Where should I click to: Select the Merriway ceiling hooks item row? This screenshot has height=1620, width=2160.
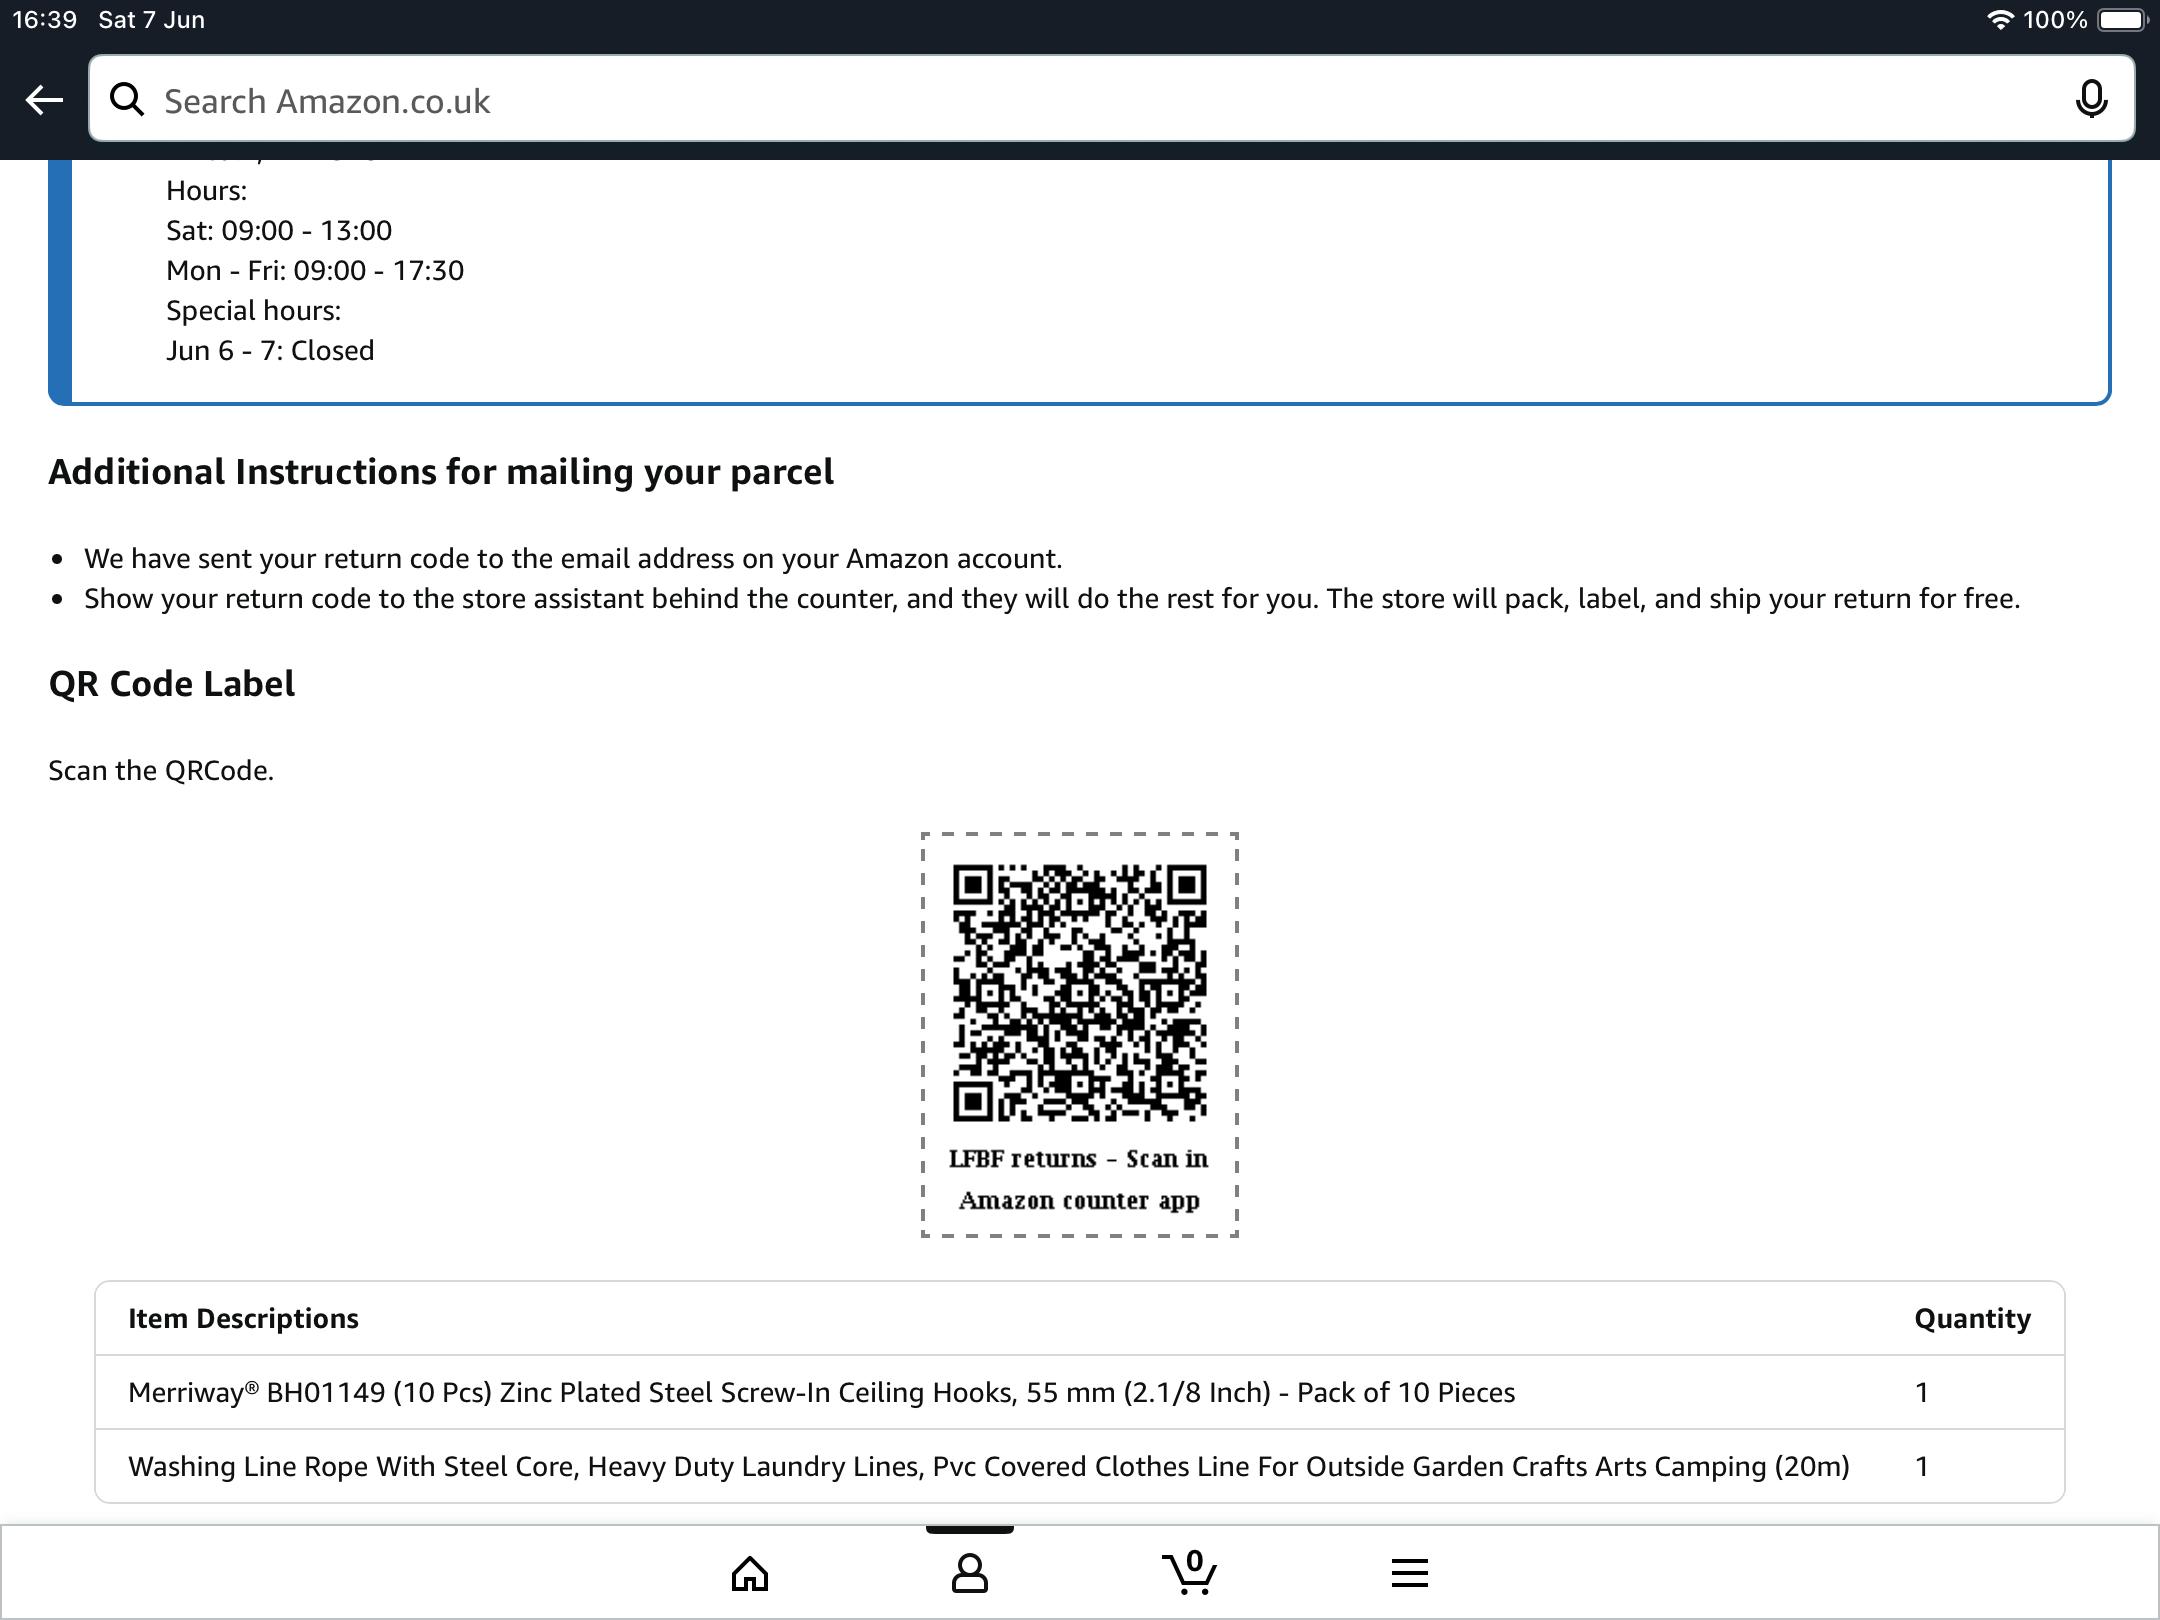click(x=1080, y=1392)
